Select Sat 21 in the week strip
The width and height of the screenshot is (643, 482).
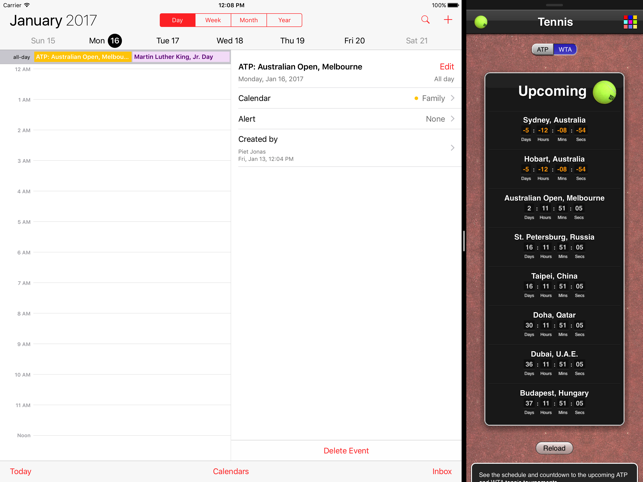[x=417, y=41]
